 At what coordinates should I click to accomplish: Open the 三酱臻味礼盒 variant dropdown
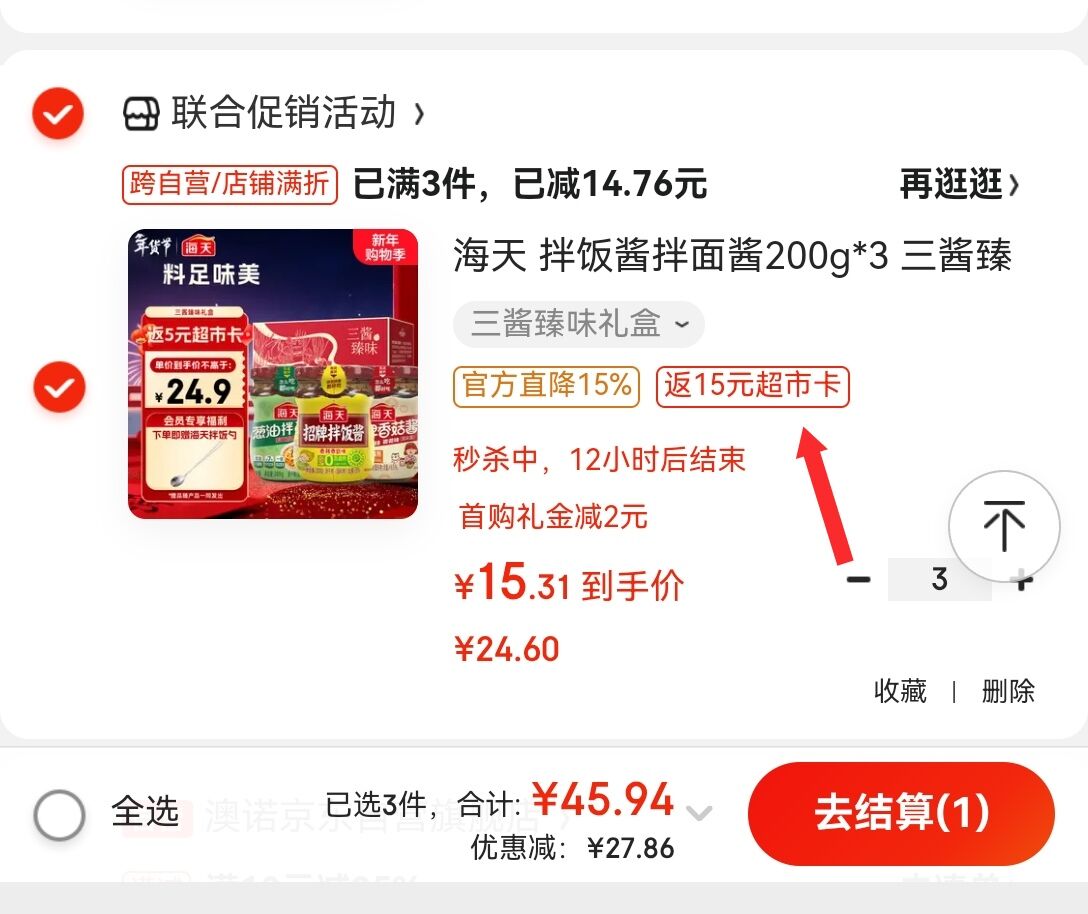(579, 324)
